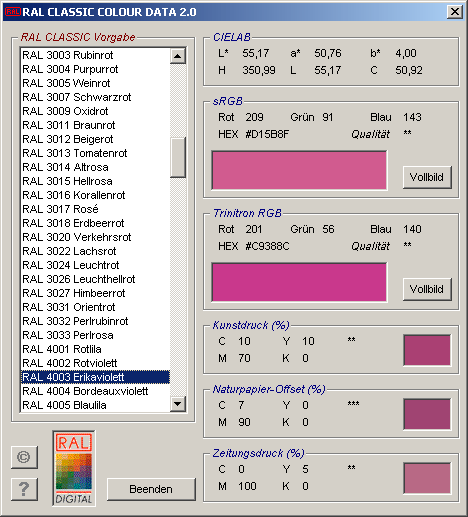Select RAL 3022 Lachsrot in the list
Screen dimensions: 468x517
pyautogui.click(x=95, y=251)
